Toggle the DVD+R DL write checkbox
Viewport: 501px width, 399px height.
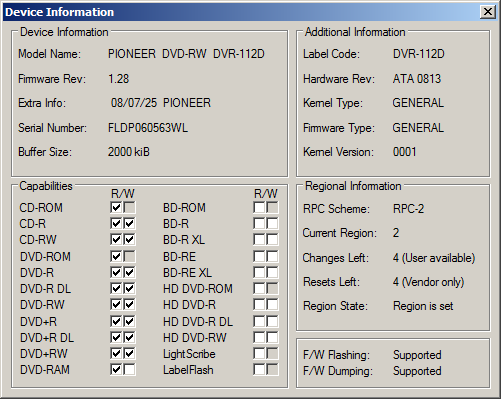coord(130,337)
